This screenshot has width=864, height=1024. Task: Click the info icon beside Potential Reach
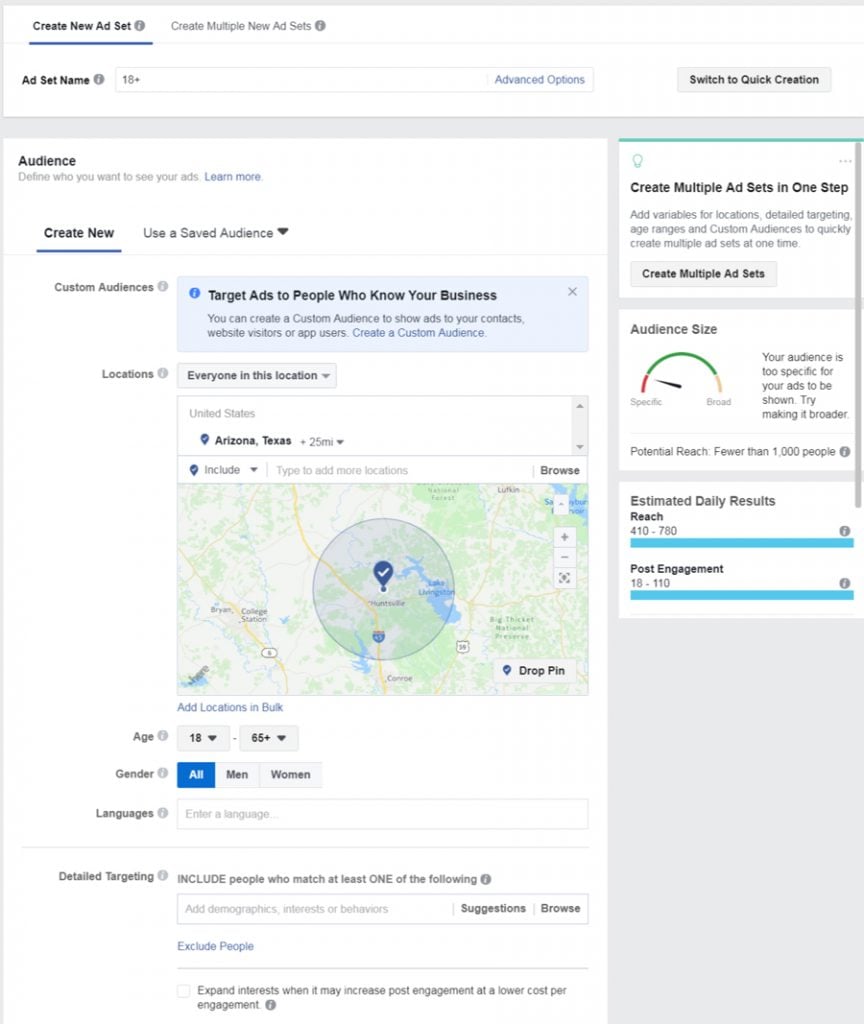pyautogui.click(x=845, y=452)
